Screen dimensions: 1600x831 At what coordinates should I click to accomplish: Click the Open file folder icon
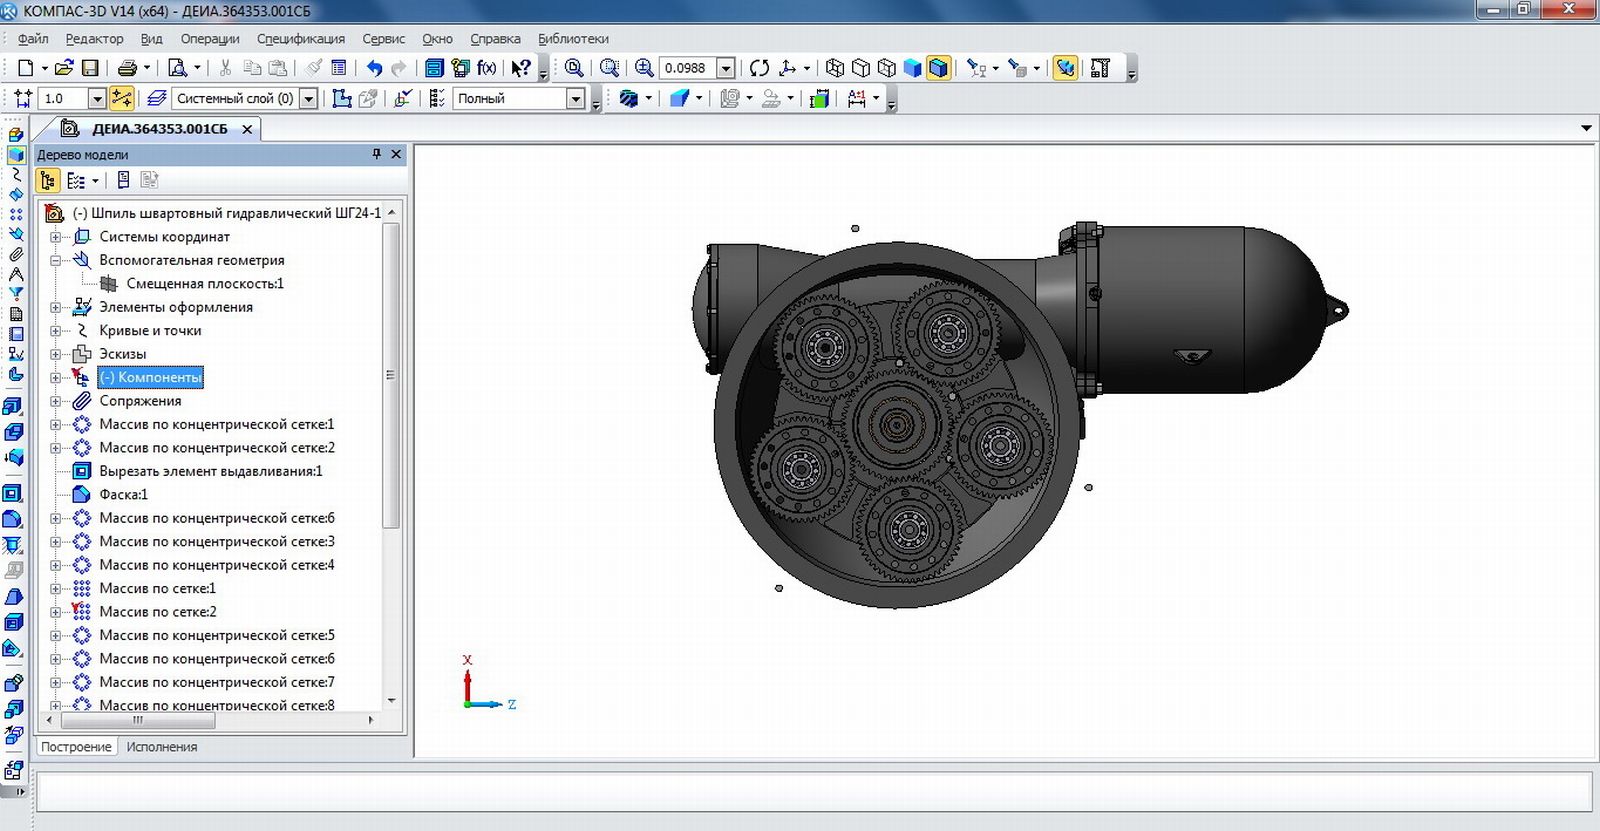(64, 68)
